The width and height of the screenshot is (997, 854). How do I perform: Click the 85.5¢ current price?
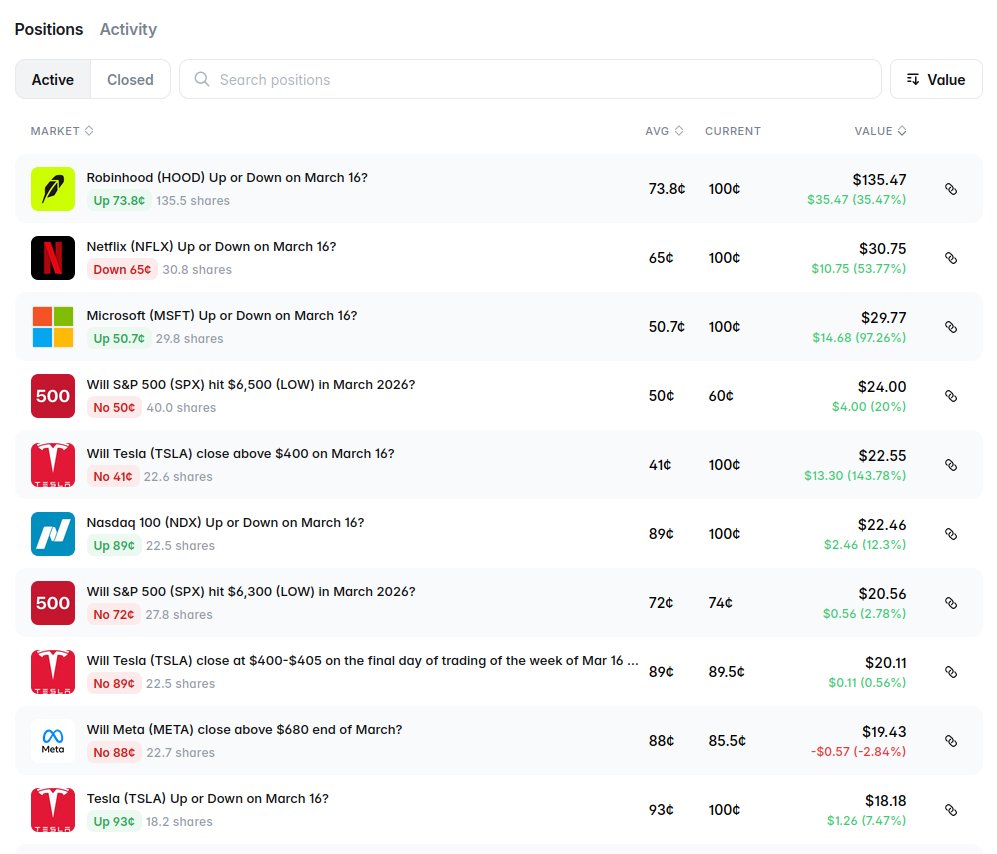tap(727, 741)
